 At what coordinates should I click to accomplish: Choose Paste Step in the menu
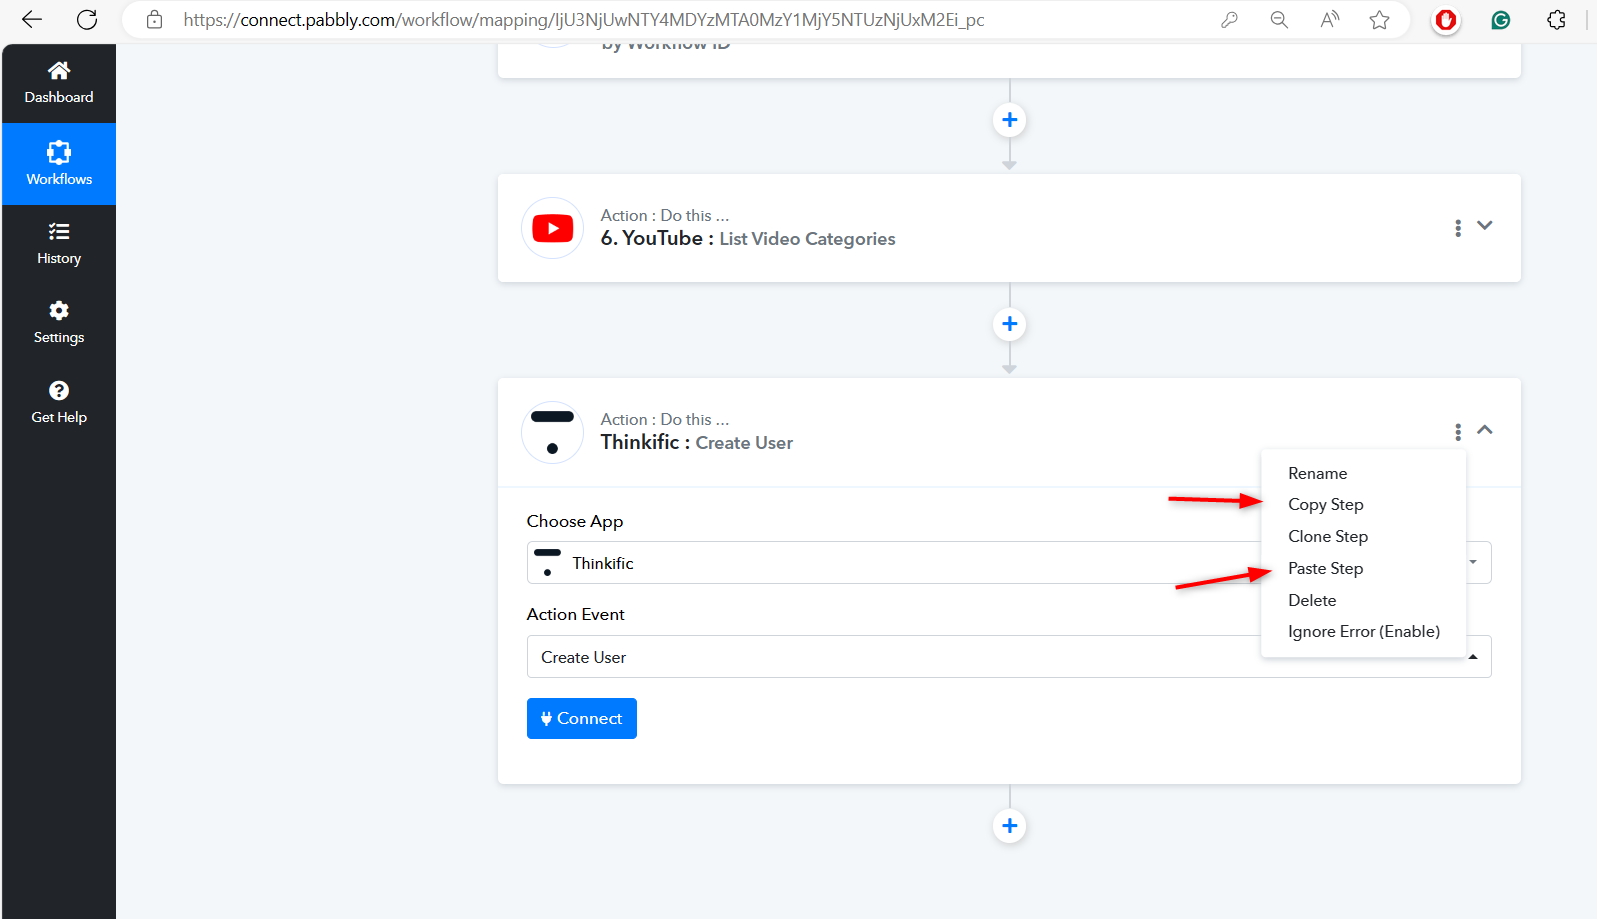tap(1325, 569)
